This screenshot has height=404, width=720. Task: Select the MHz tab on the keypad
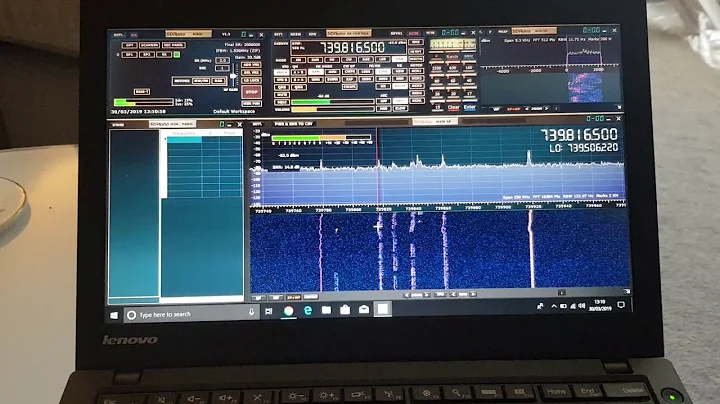(x=469, y=56)
